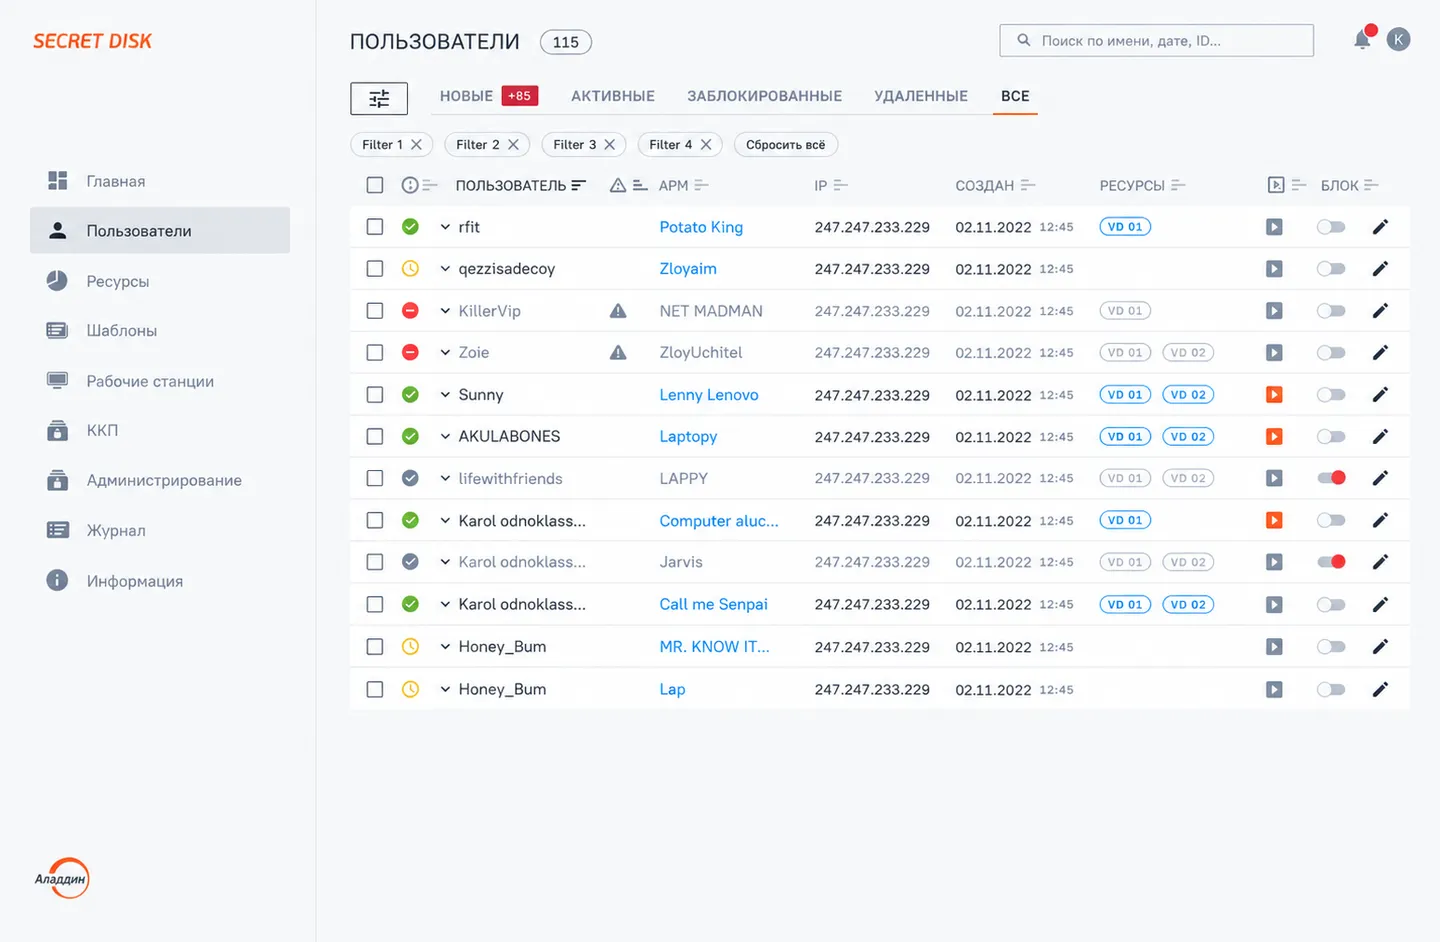
Task: Remove Filter 1 chip
Action: (417, 145)
